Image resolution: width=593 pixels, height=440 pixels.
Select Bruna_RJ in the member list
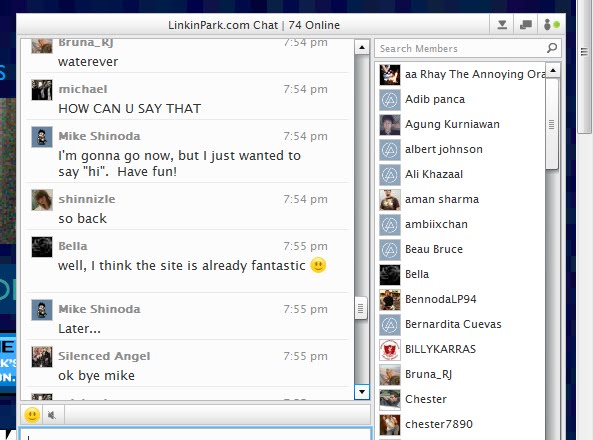tap(462, 374)
